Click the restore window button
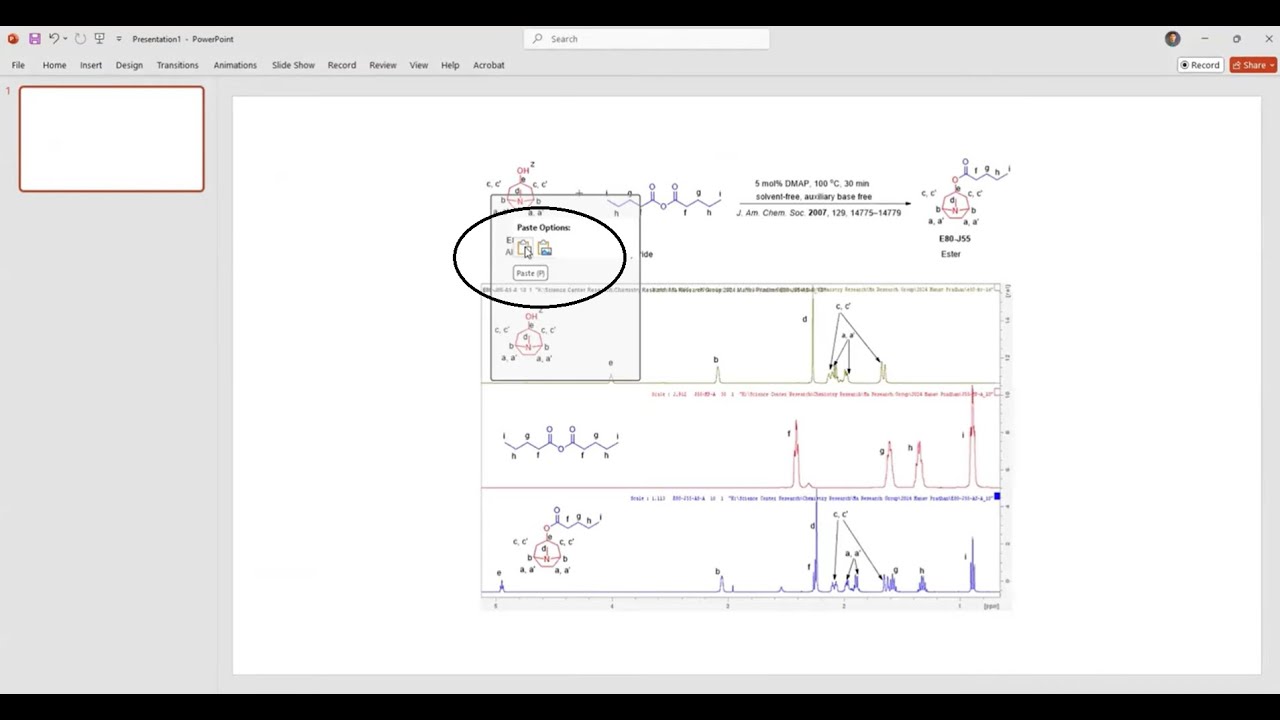 click(1237, 39)
